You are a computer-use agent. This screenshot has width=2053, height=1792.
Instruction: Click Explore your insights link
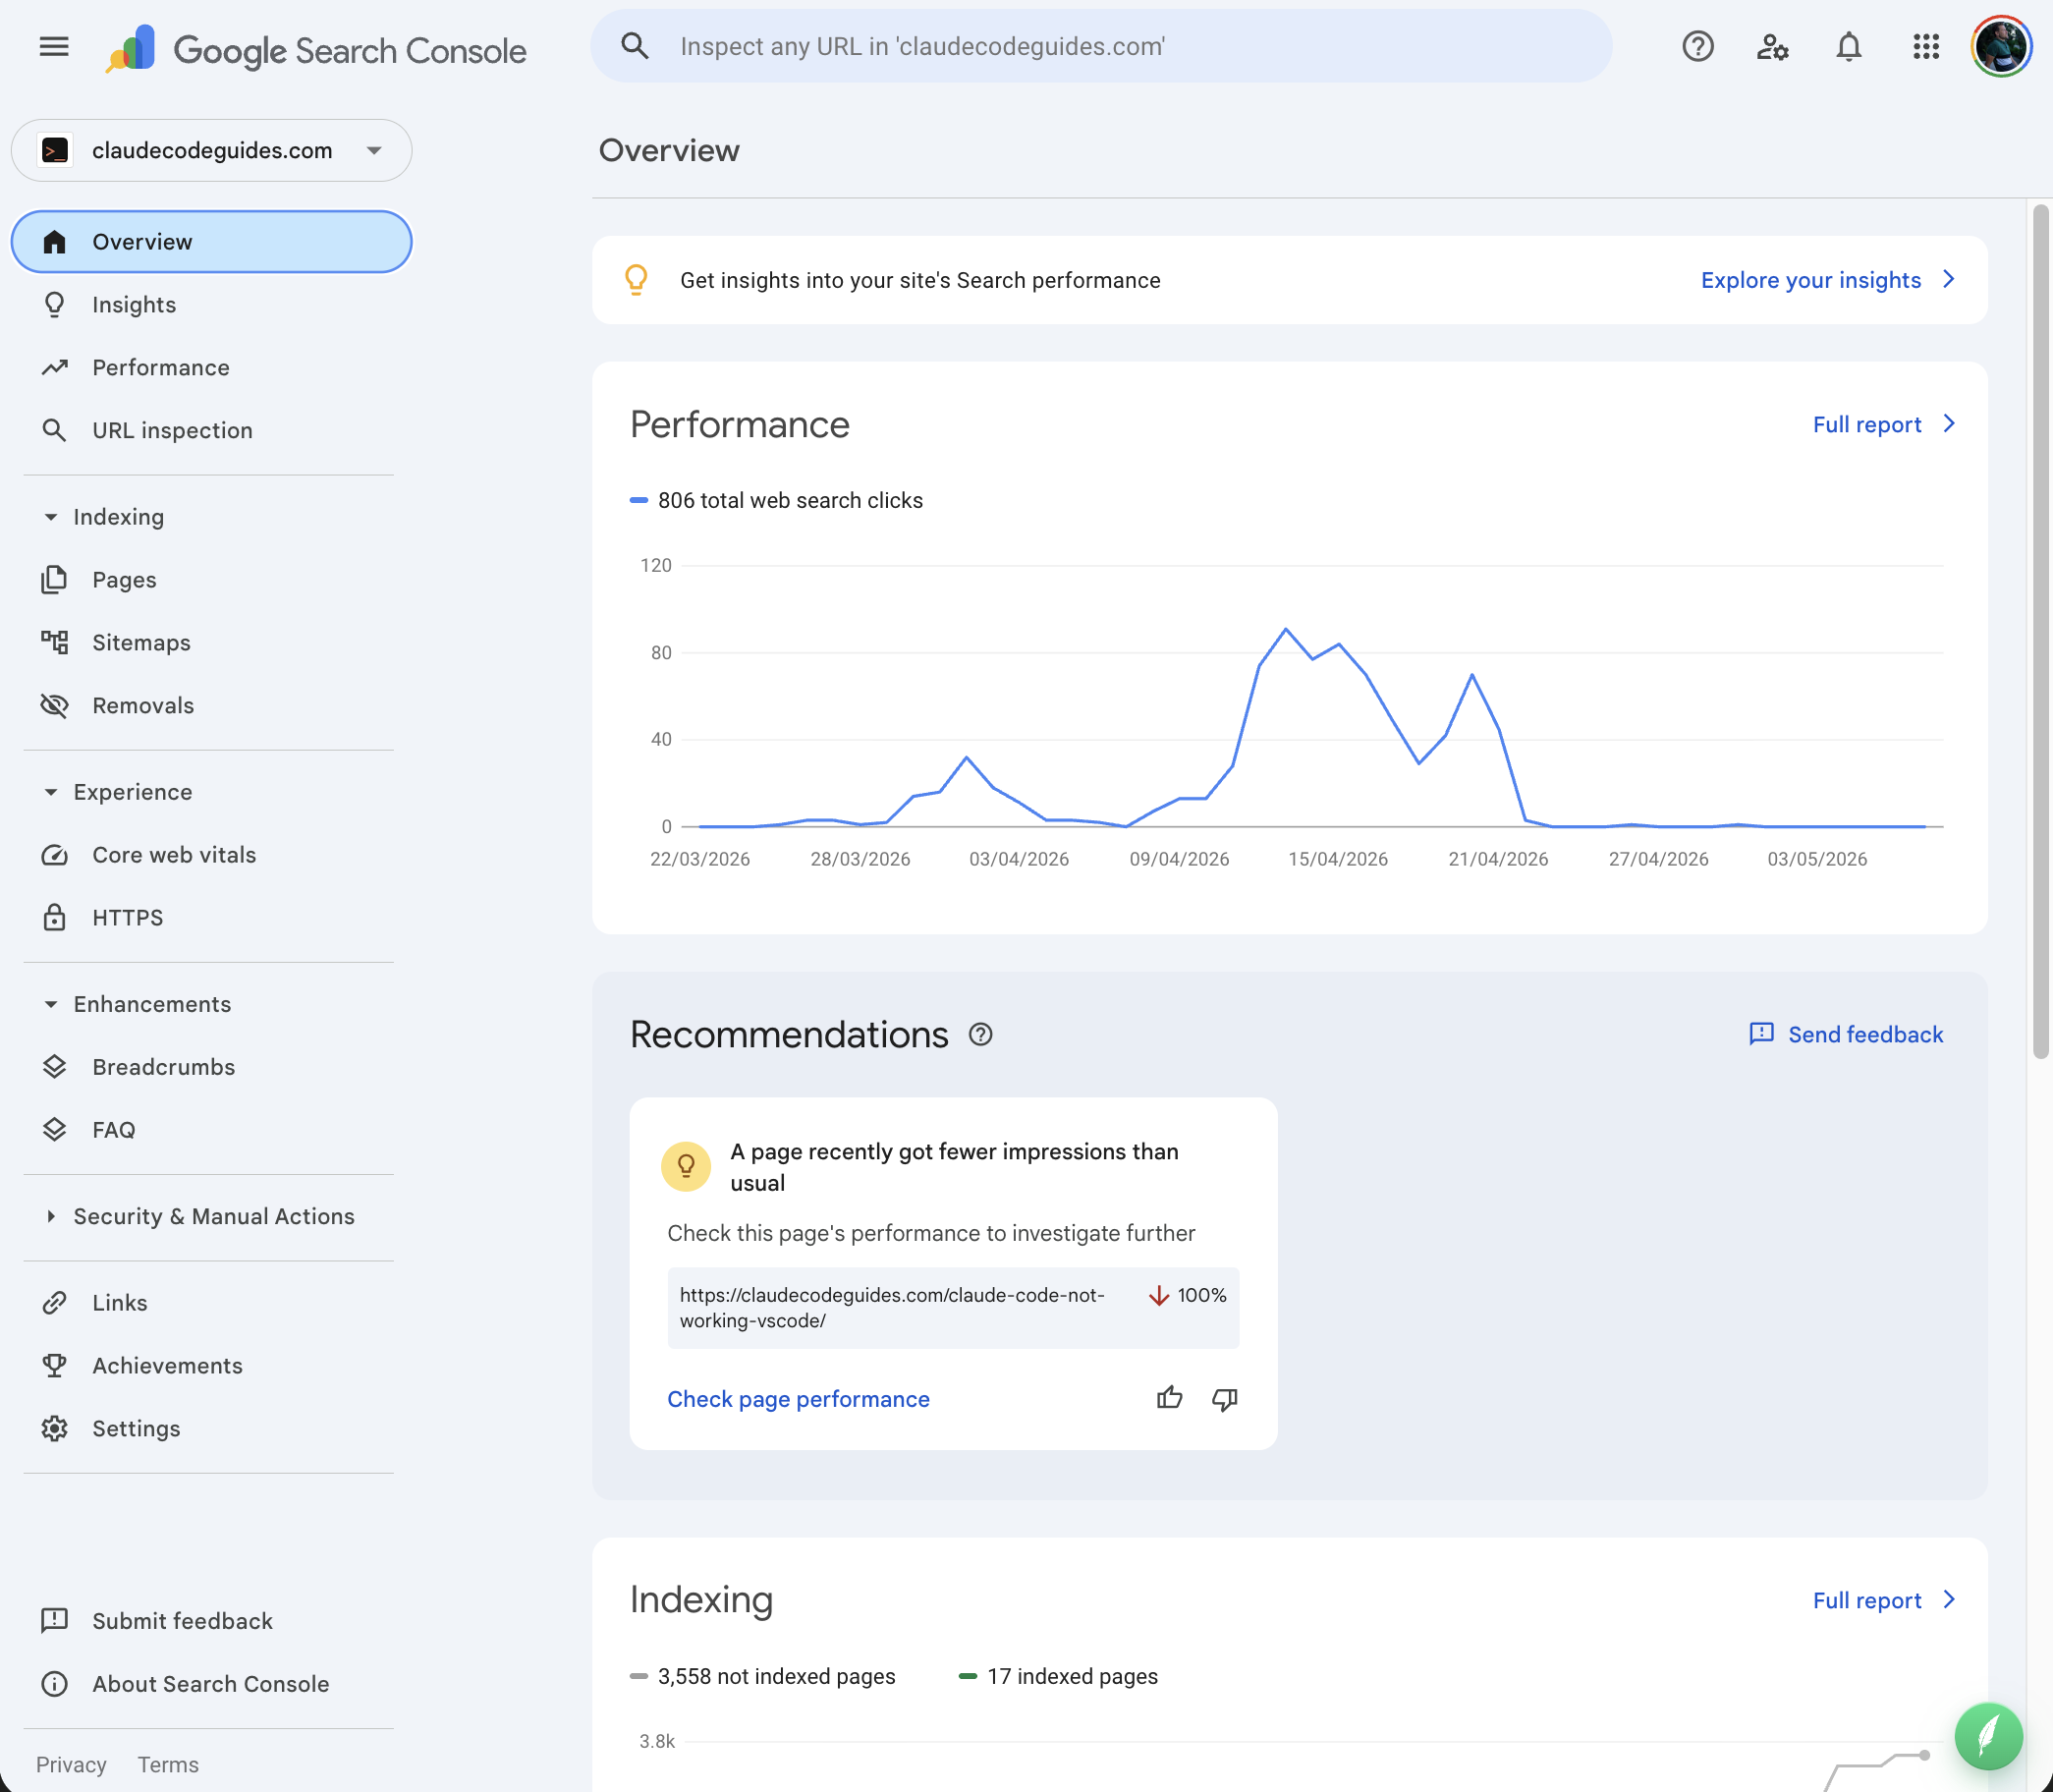coord(1811,280)
